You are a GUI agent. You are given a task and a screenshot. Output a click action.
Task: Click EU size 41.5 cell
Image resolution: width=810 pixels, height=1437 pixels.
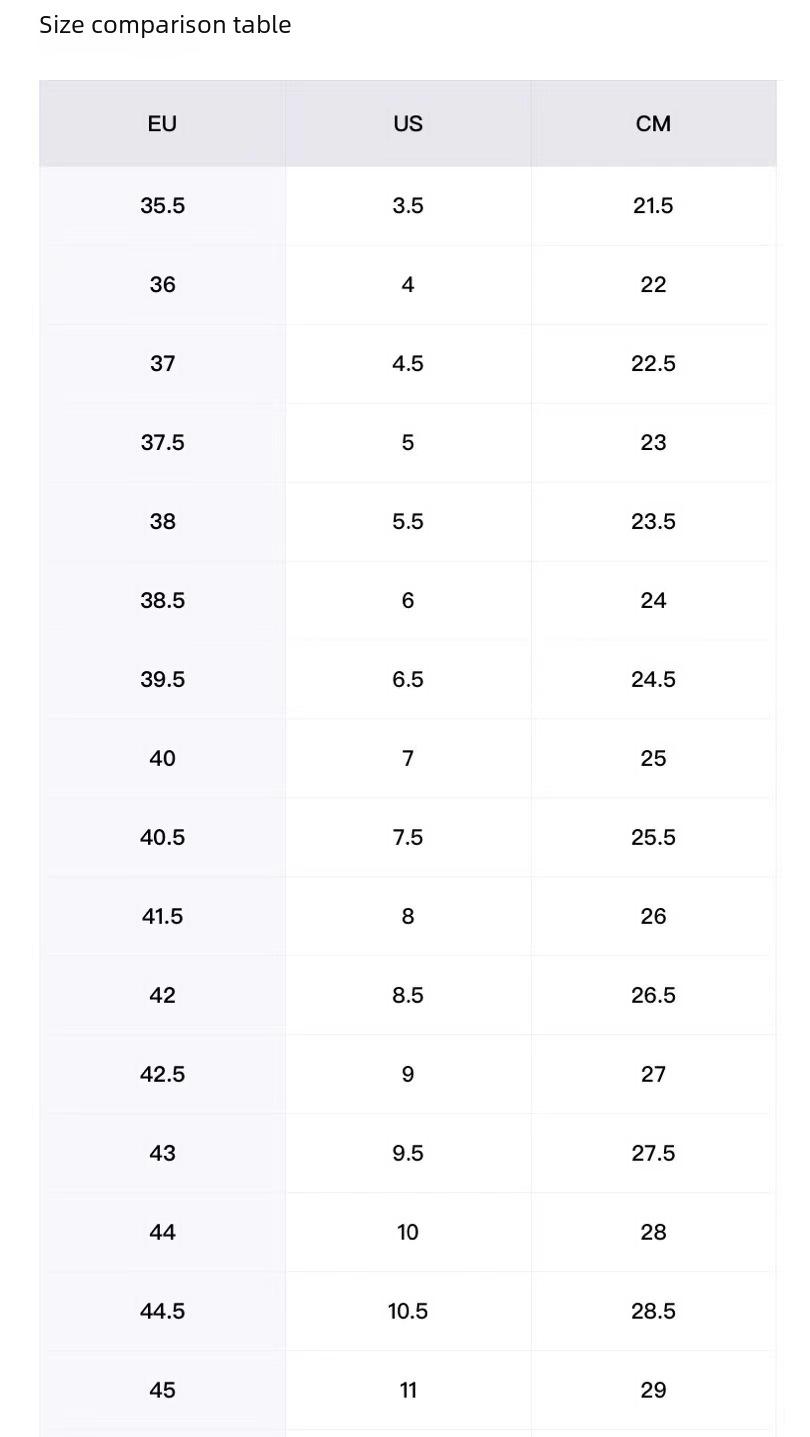pyautogui.click(x=162, y=917)
